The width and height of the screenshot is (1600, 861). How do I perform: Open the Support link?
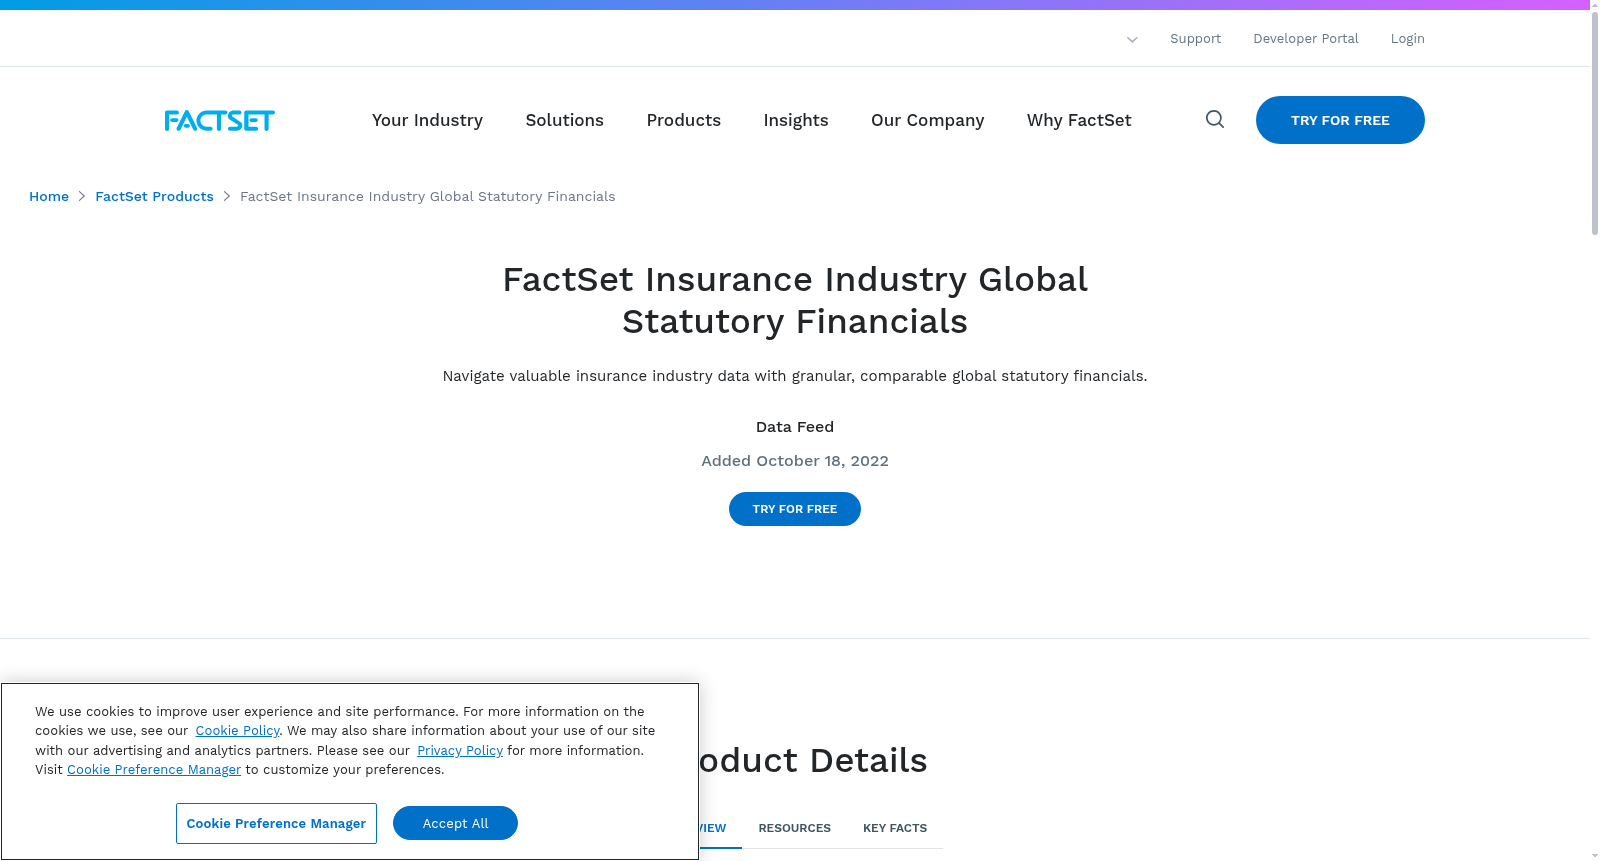(1195, 39)
